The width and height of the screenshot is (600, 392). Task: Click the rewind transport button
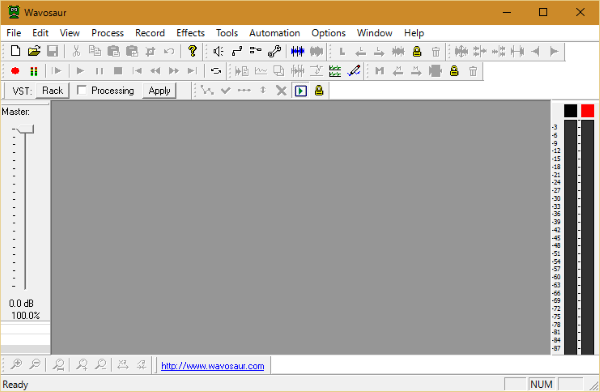click(155, 71)
